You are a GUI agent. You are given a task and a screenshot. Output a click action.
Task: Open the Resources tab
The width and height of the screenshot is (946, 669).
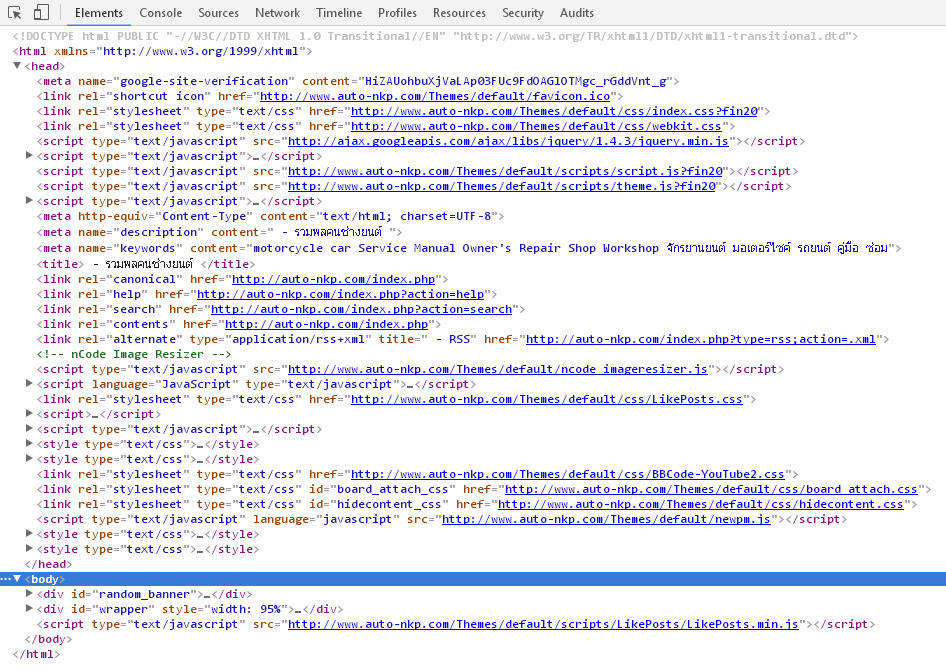(x=459, y=13)
